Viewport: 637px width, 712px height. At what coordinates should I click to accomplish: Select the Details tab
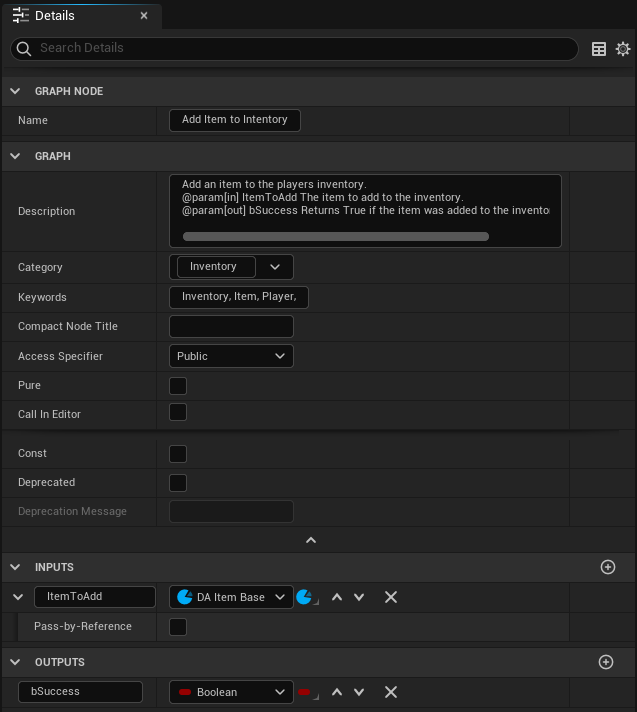[54, 16]
